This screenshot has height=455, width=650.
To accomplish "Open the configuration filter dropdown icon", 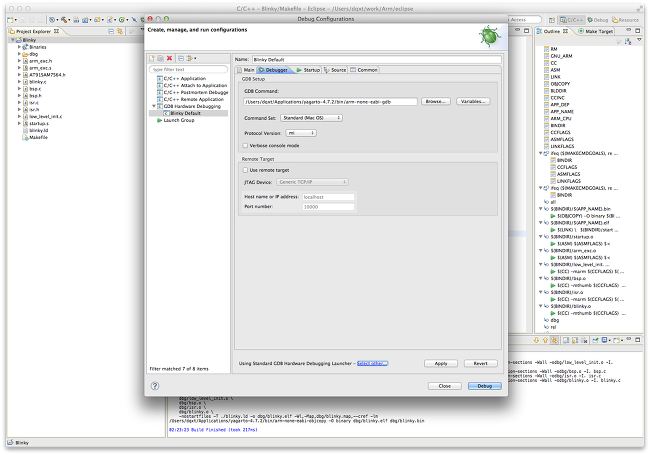I will pos(191,58).
